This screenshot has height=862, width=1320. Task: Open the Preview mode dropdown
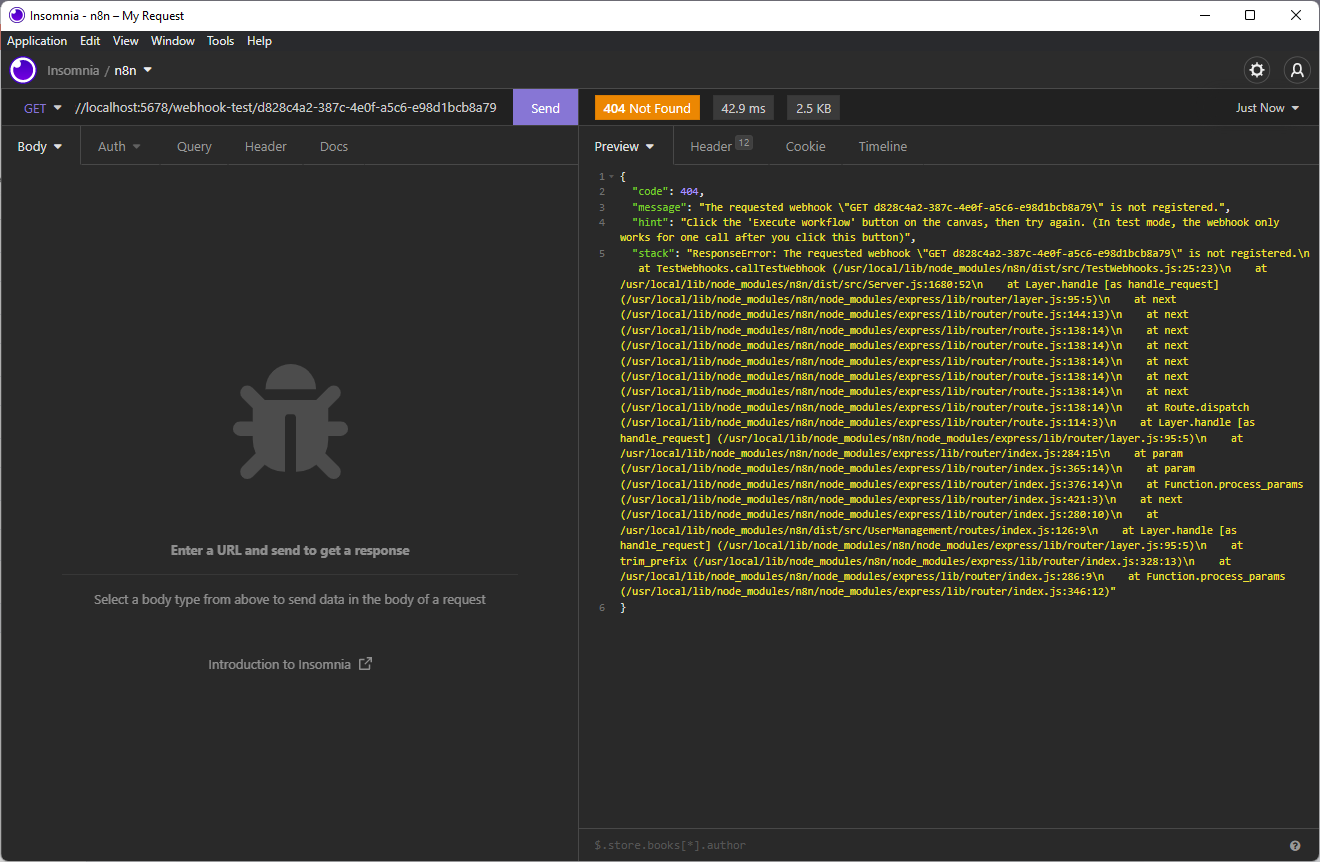click(624, 146)
